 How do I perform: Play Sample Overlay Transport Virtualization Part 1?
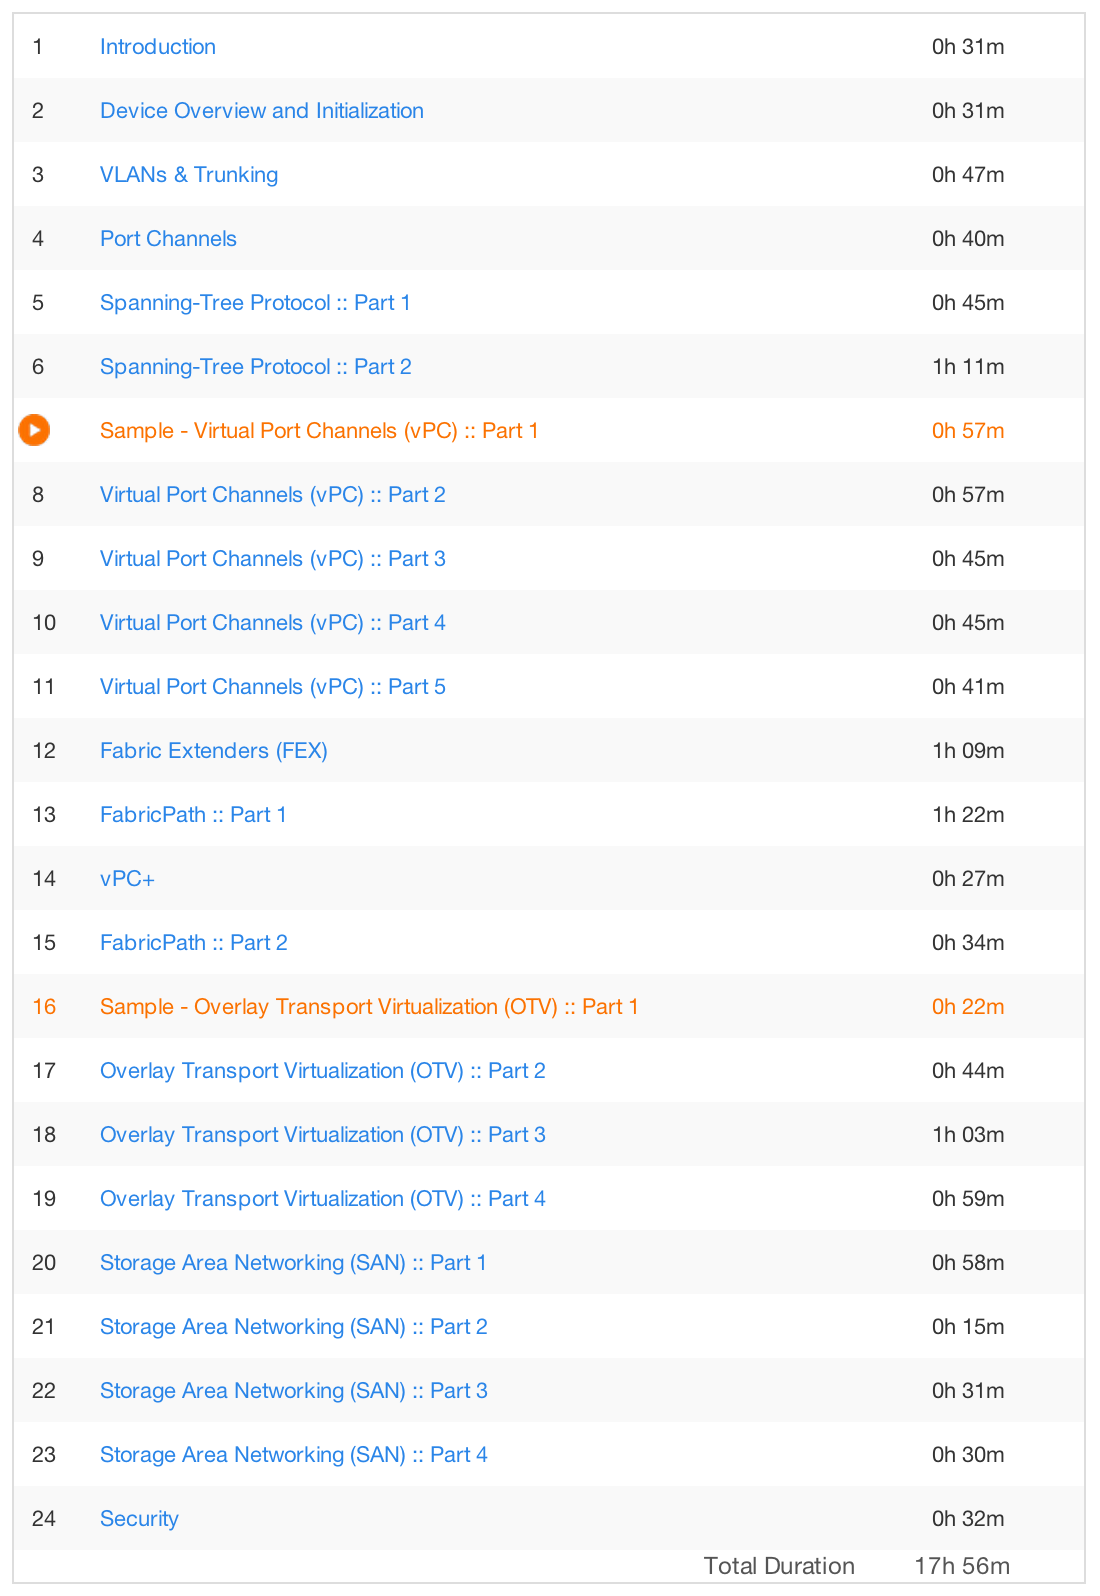pos(369,1006)
